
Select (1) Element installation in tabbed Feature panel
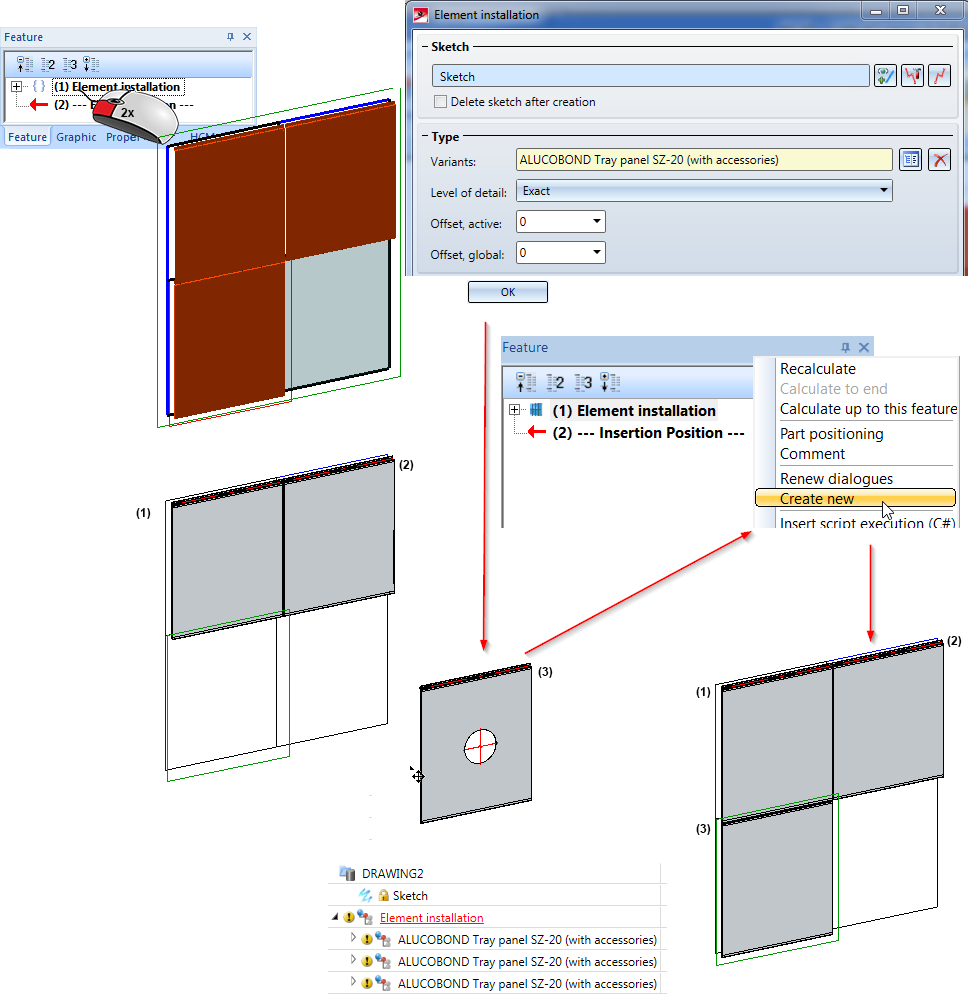coord(117,86)
